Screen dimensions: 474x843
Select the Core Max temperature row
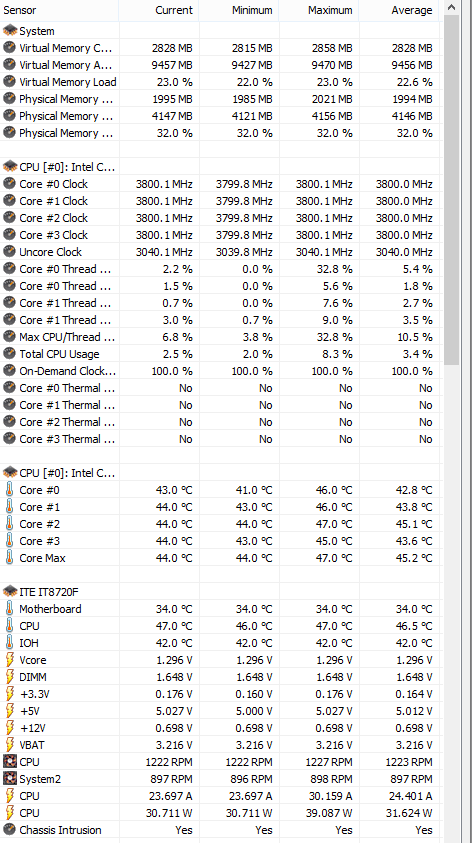[x=220, y=558]
